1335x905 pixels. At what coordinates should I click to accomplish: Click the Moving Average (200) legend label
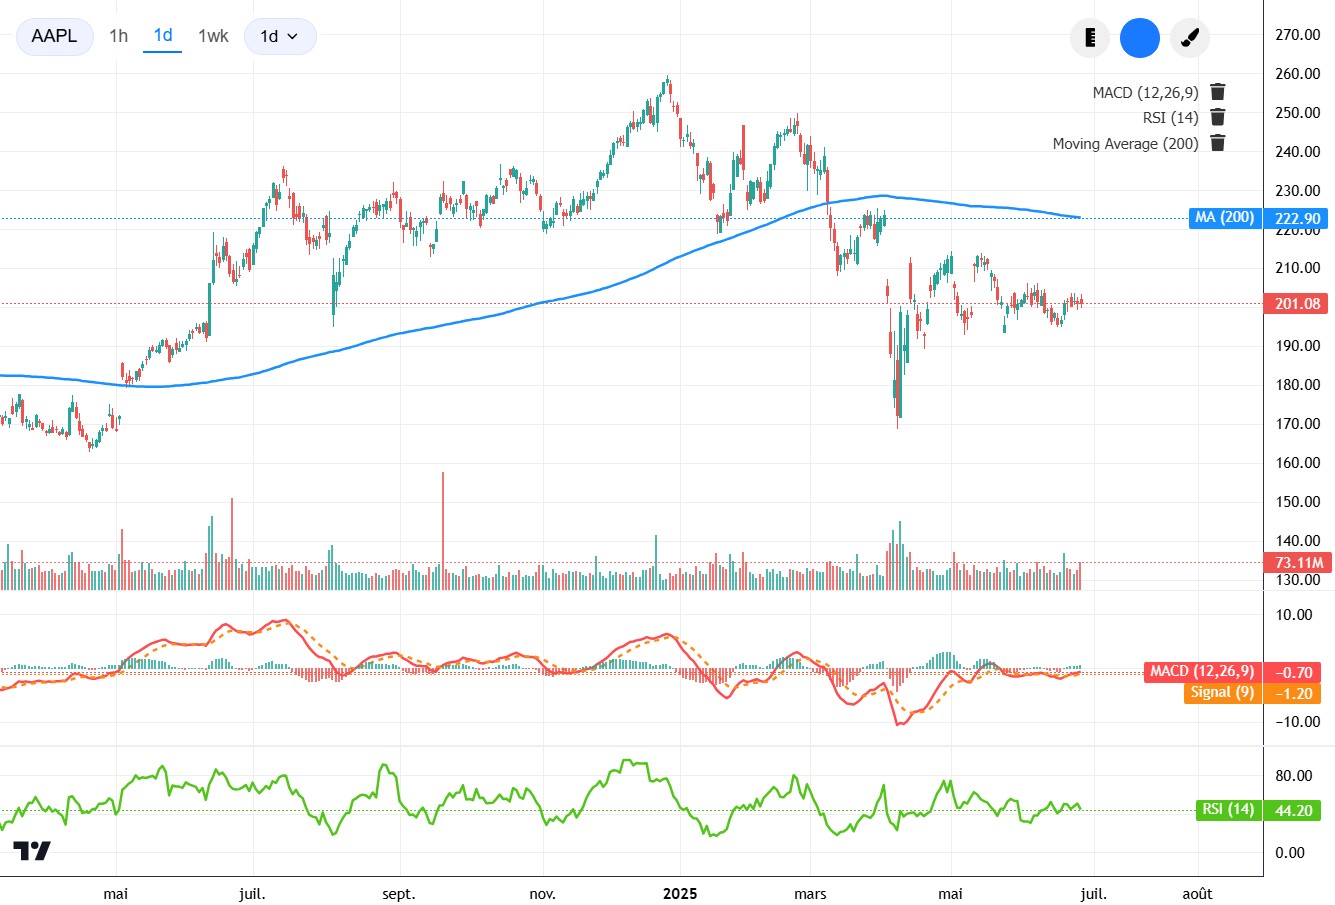(1125, 143)
